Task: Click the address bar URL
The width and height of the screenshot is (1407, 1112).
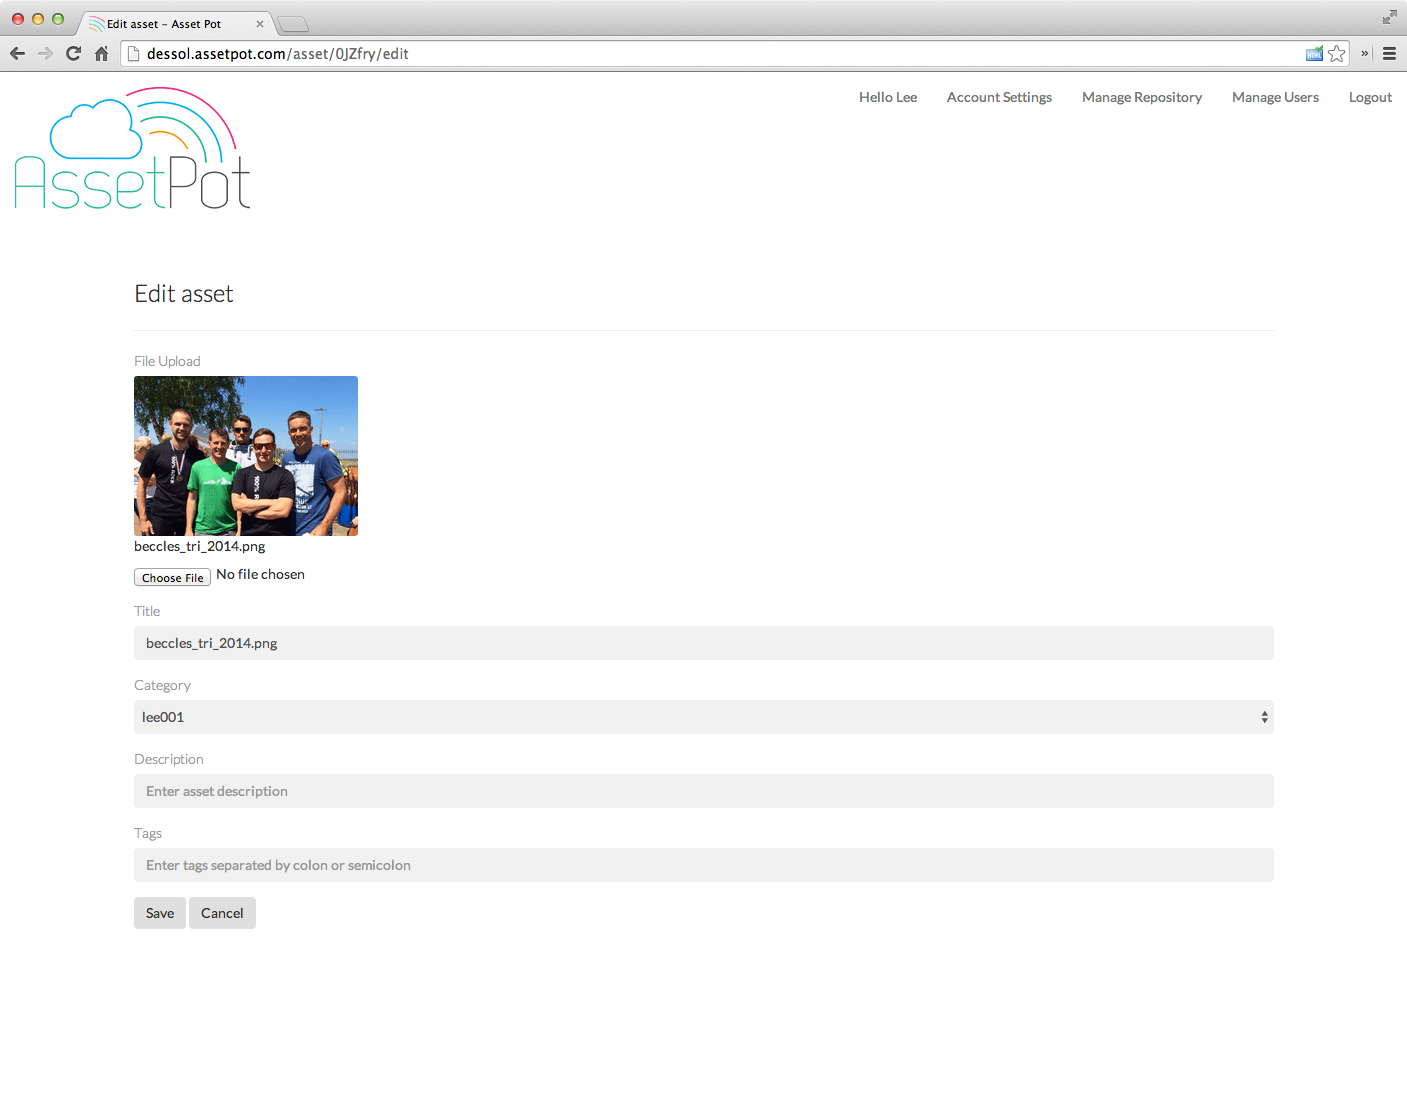Action: point(277,54)
